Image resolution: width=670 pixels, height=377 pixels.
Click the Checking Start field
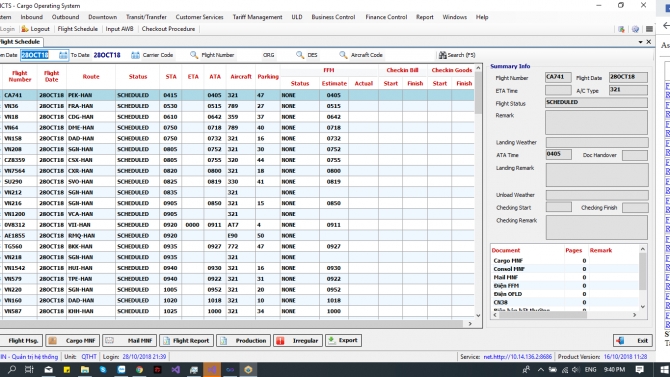coord(558,207)
